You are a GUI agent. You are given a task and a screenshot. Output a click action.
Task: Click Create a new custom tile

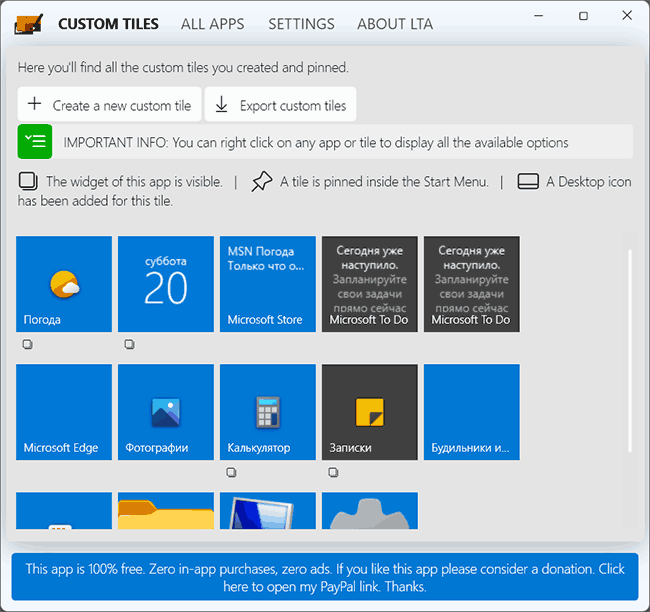(x=109, y=104)
